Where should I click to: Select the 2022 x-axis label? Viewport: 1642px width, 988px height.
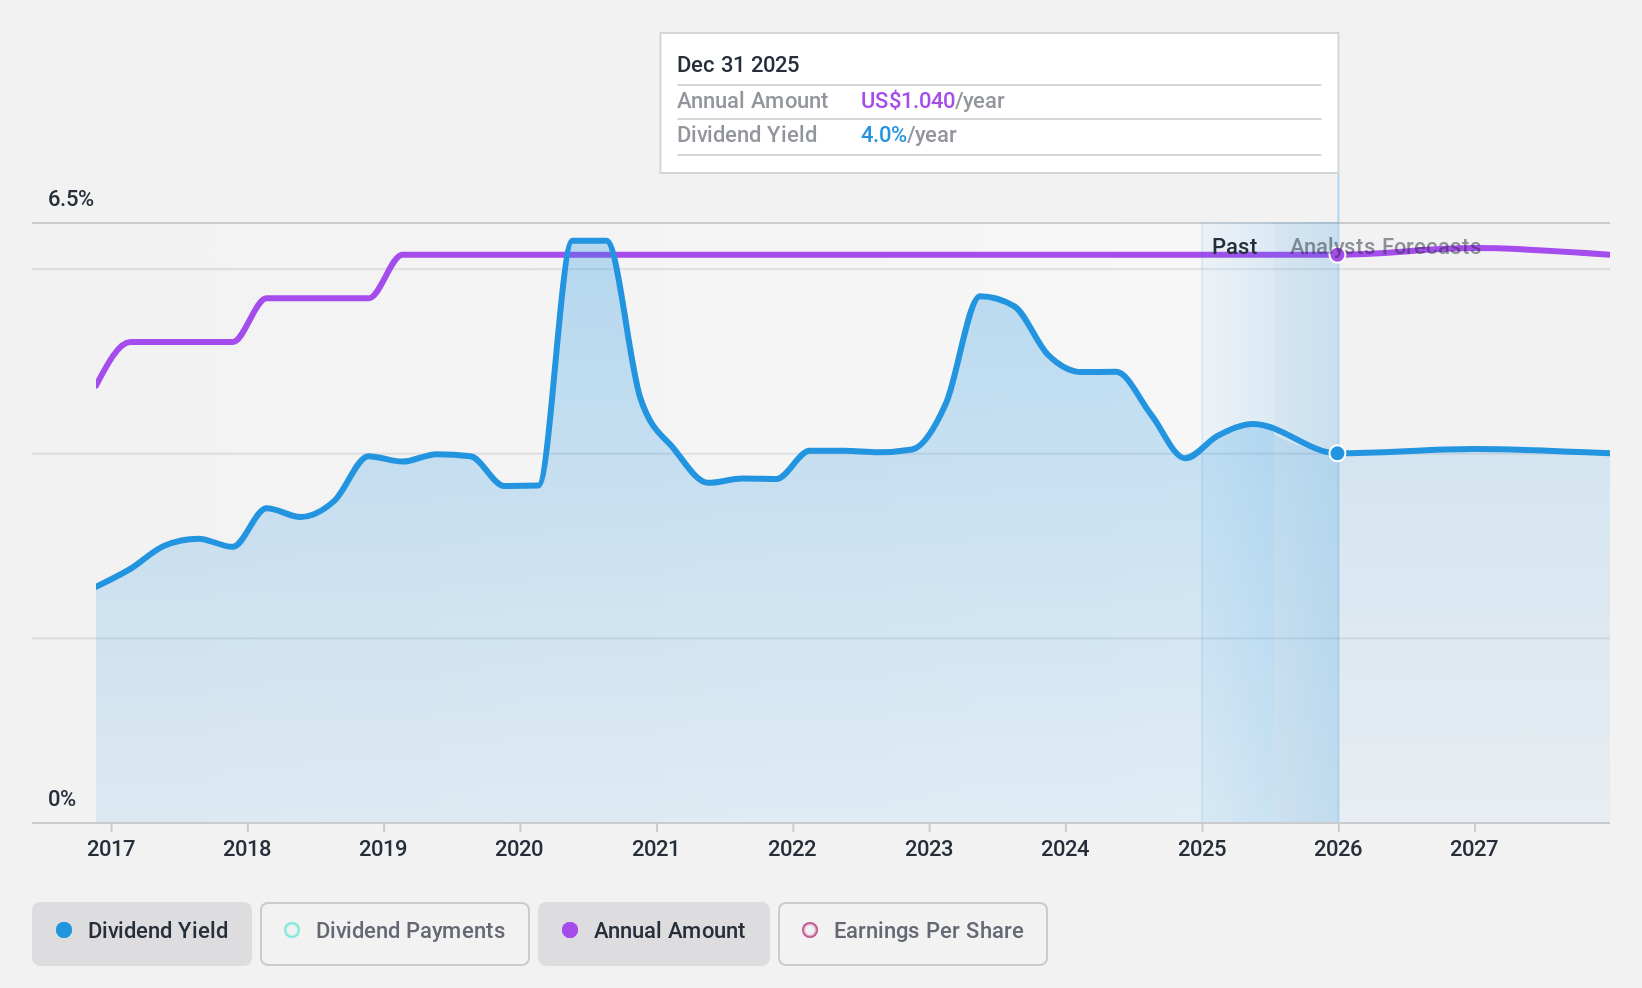792,849
